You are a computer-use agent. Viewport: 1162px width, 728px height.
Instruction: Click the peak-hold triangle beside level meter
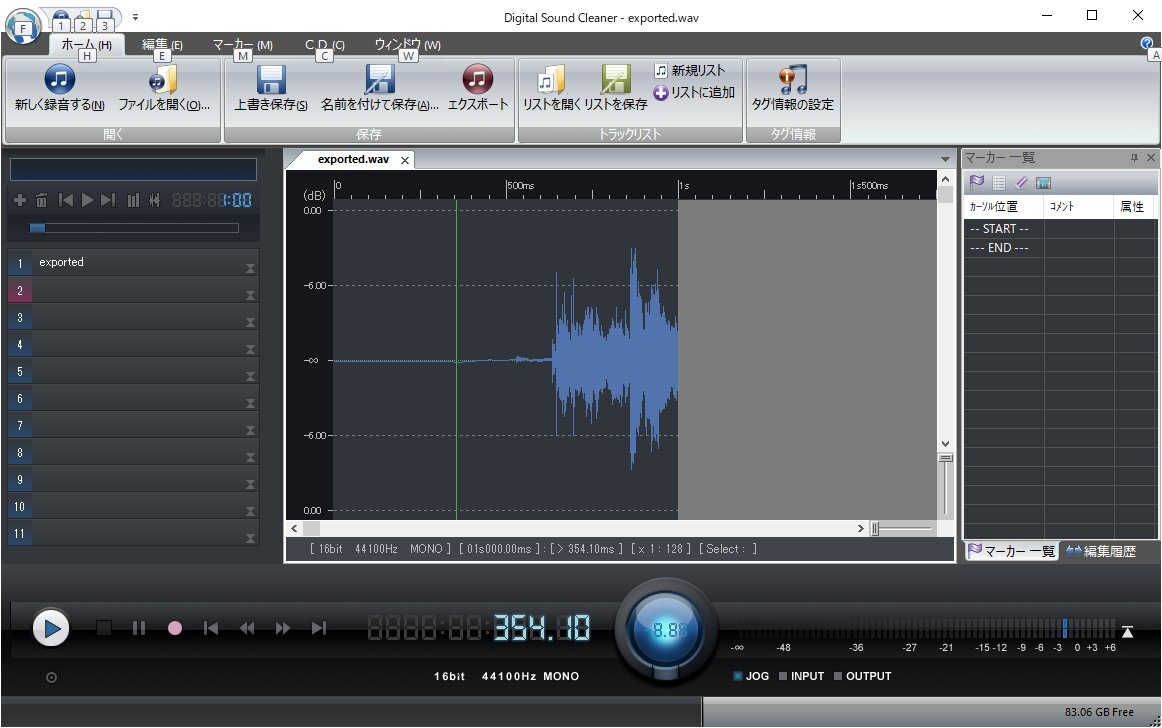pyautogui.click(x=1127, y=632)
